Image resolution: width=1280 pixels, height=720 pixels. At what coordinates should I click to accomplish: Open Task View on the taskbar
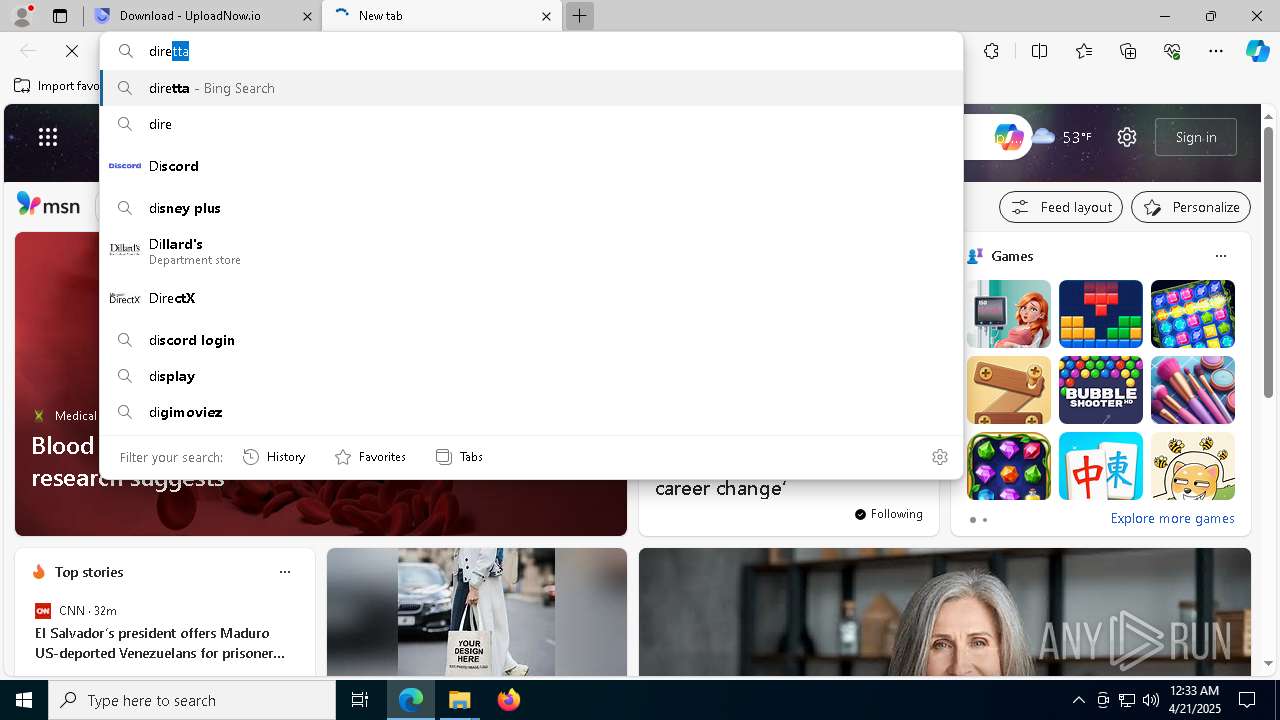point(360,700)
